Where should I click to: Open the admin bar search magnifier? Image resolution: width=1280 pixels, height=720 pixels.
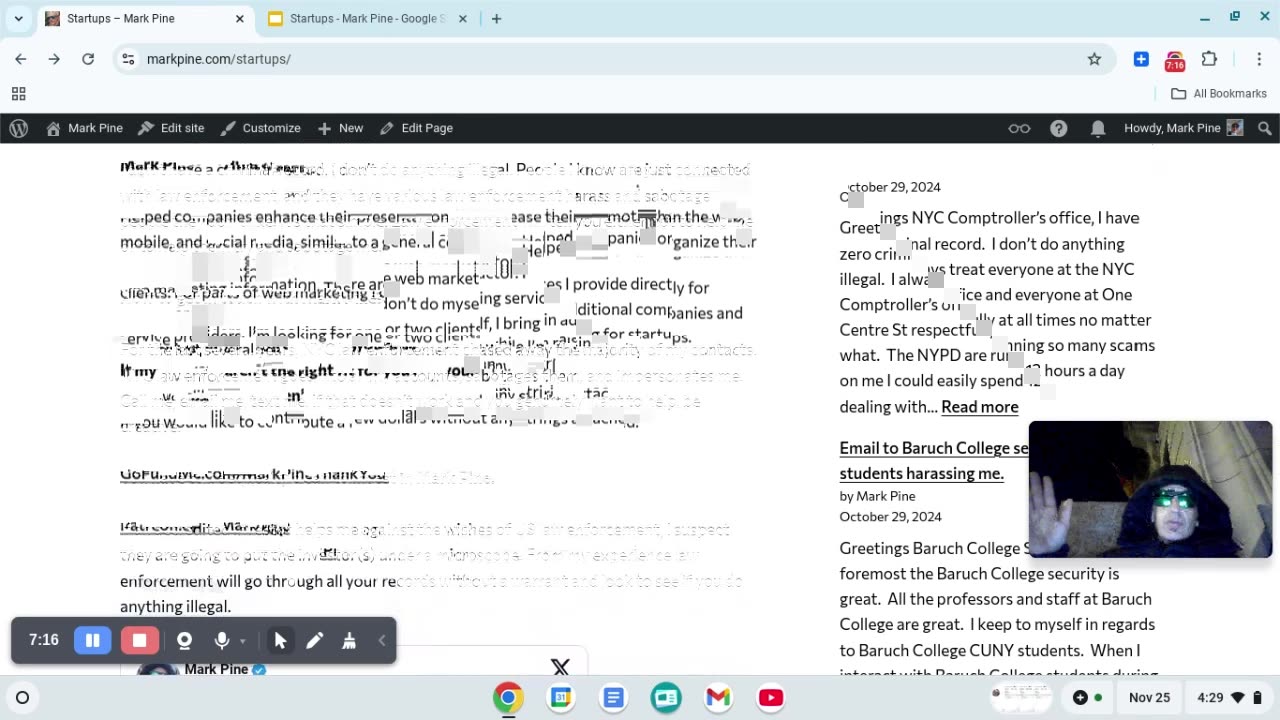(1265, 128)
